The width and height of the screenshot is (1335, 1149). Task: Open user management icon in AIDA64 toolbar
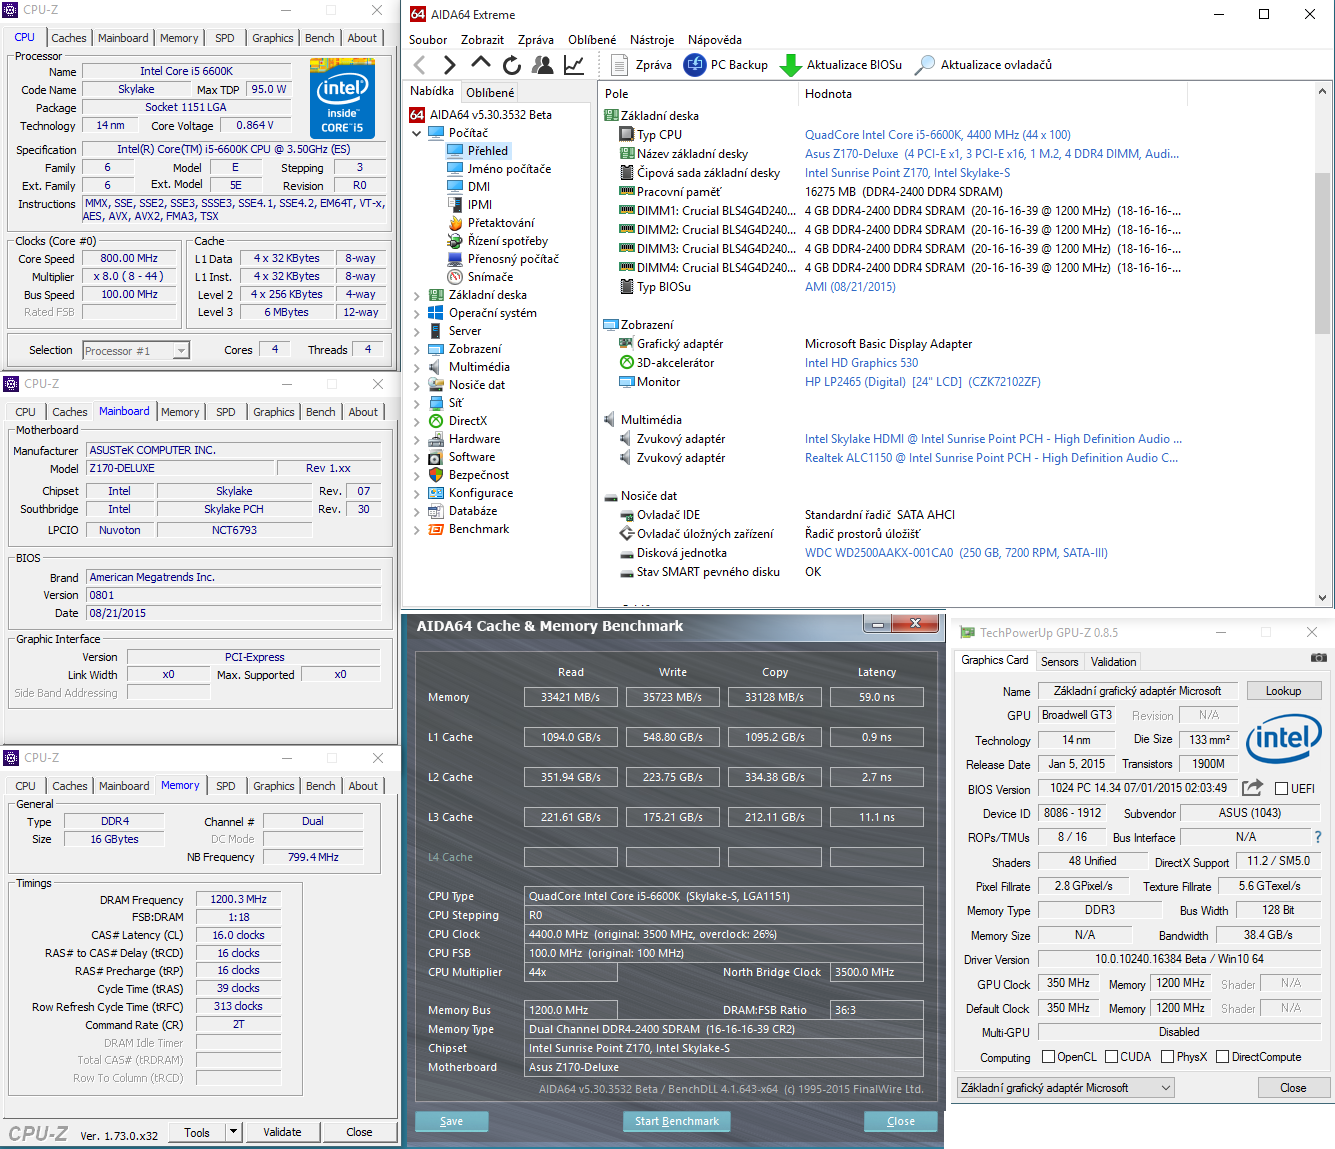pyautogui.click(x=543, y=65)
